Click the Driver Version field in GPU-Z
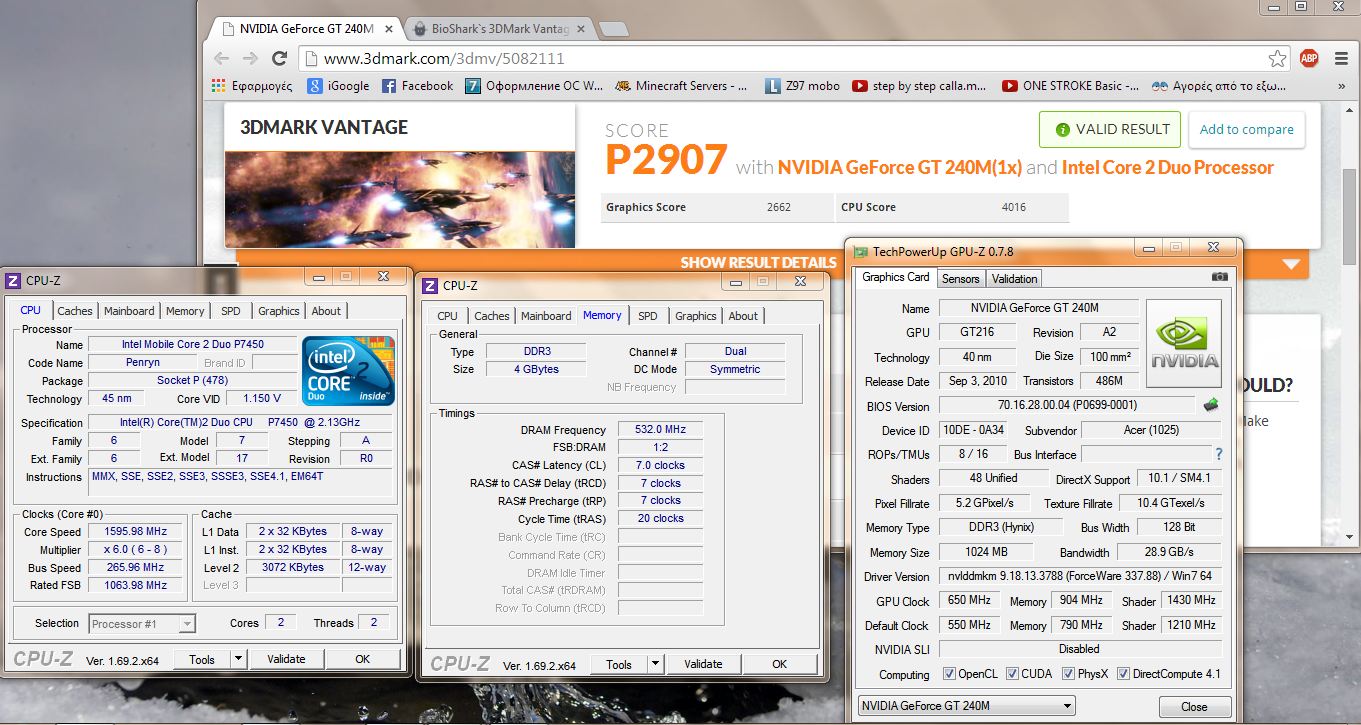The image size is (1361, 725). [x=1079, y=577]
